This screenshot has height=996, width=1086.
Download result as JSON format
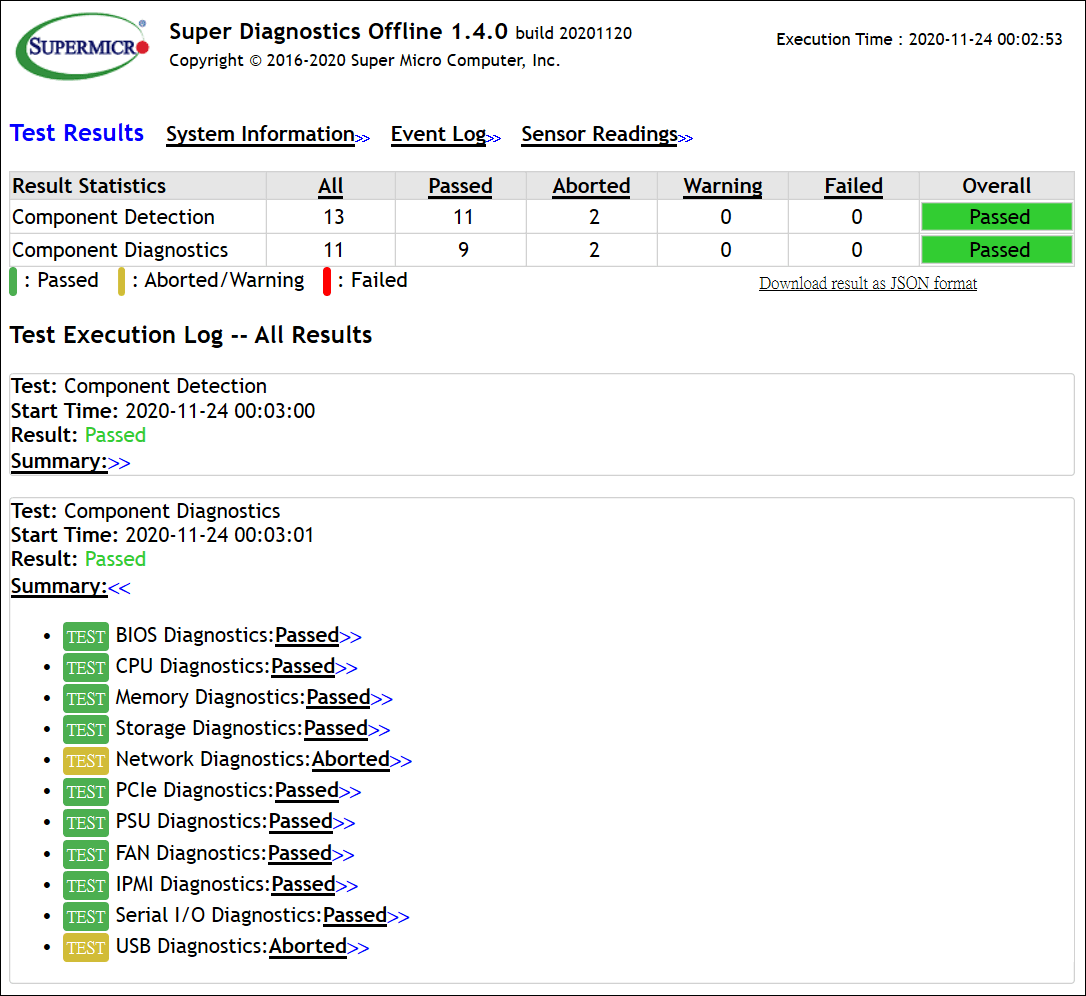point(867,283)
